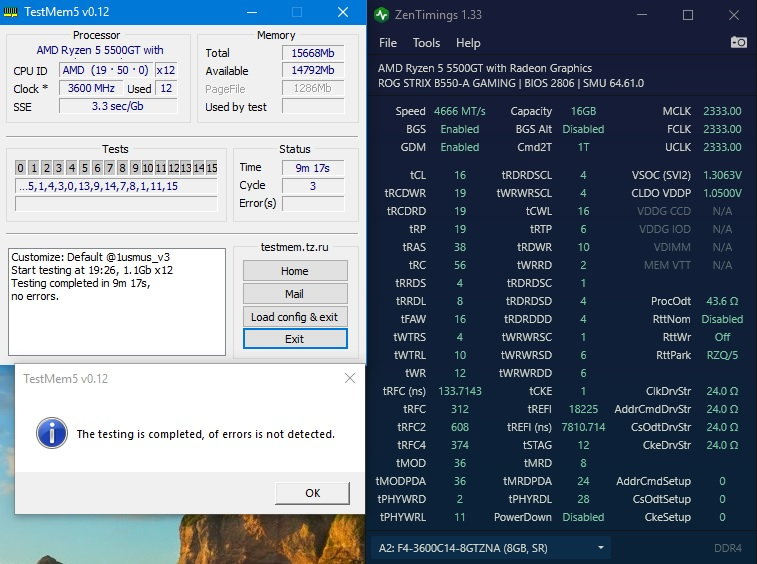Click the empty Error(s) field
The width and height of the screenshot is (757, 564).
313,204
